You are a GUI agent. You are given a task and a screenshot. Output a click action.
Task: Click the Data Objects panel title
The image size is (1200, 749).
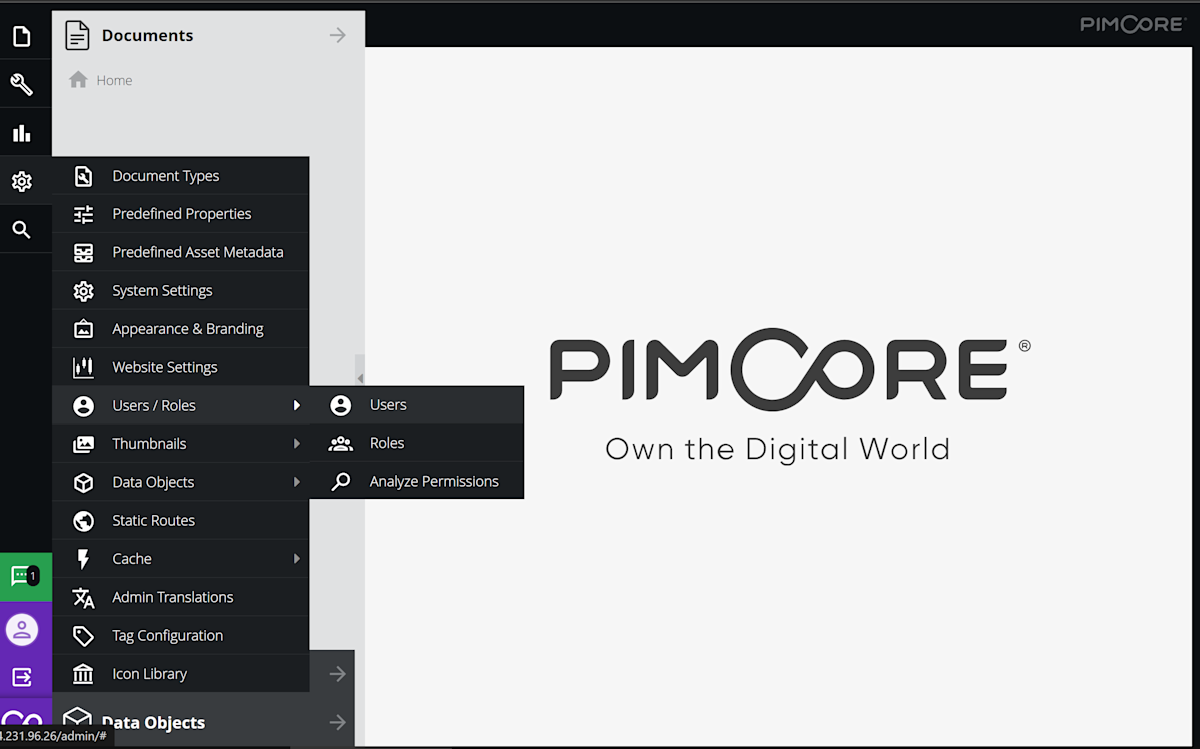[153, 722]
